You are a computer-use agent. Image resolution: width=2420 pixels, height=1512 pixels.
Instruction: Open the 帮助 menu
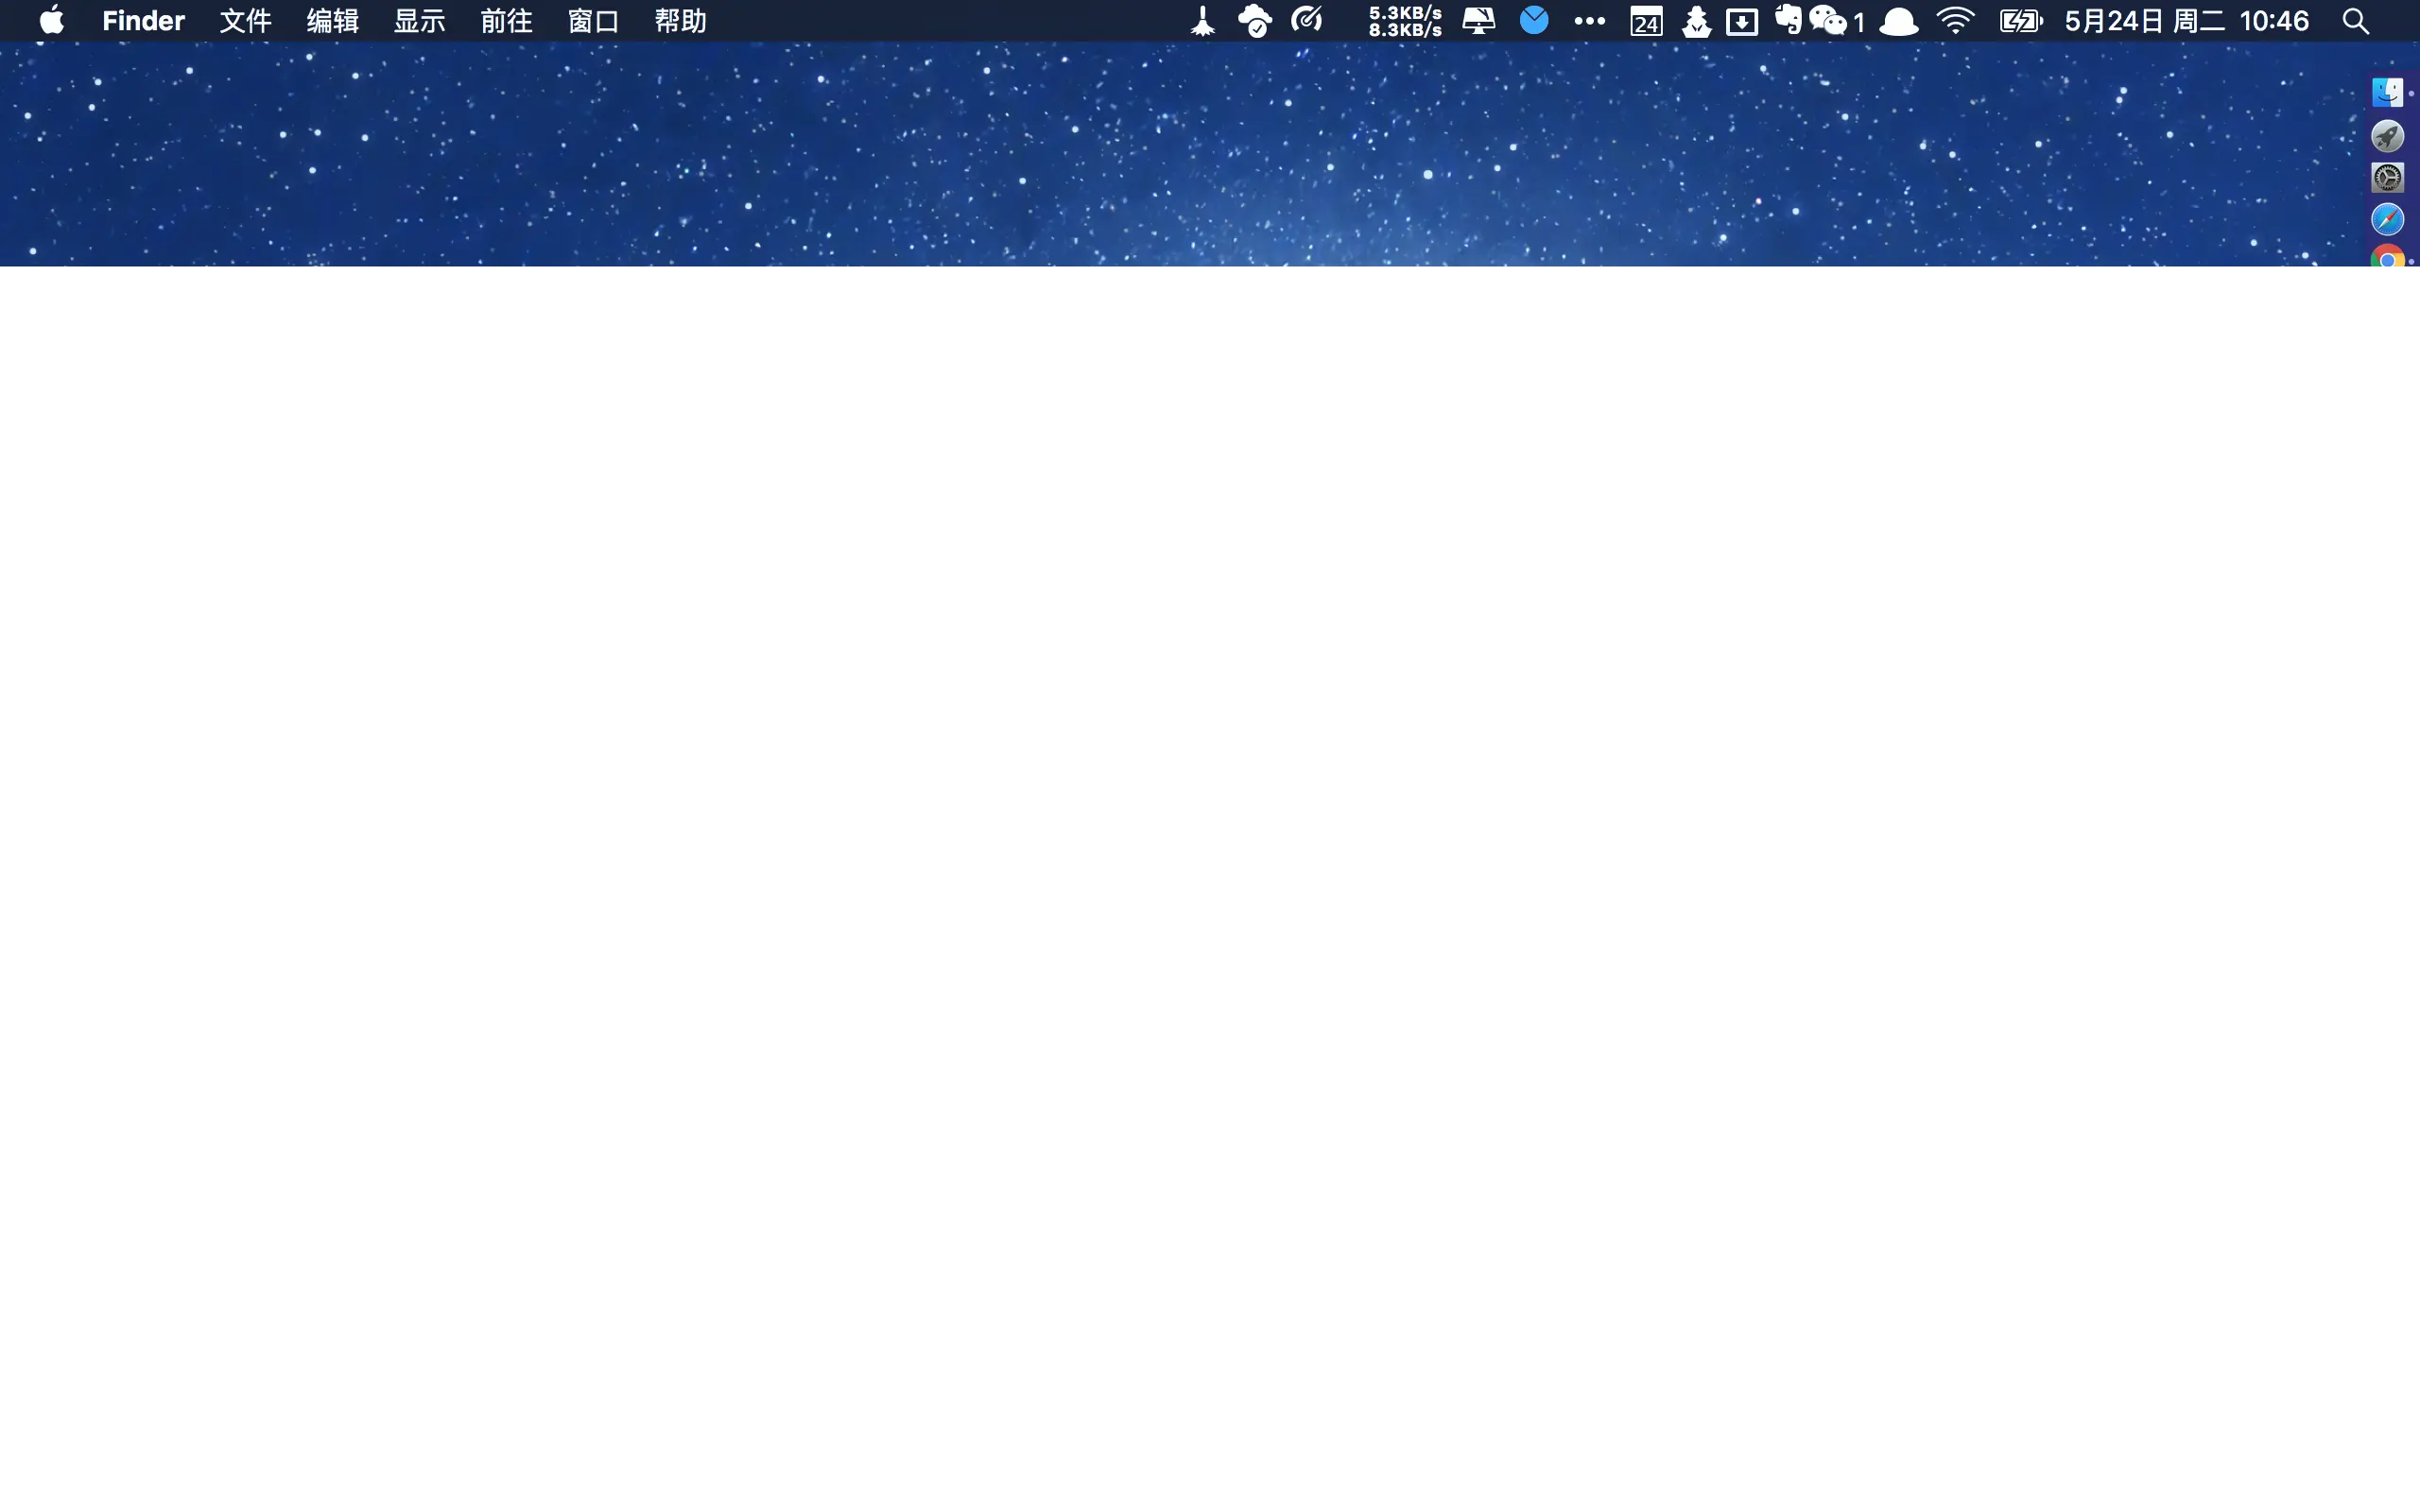click(680, 21)
